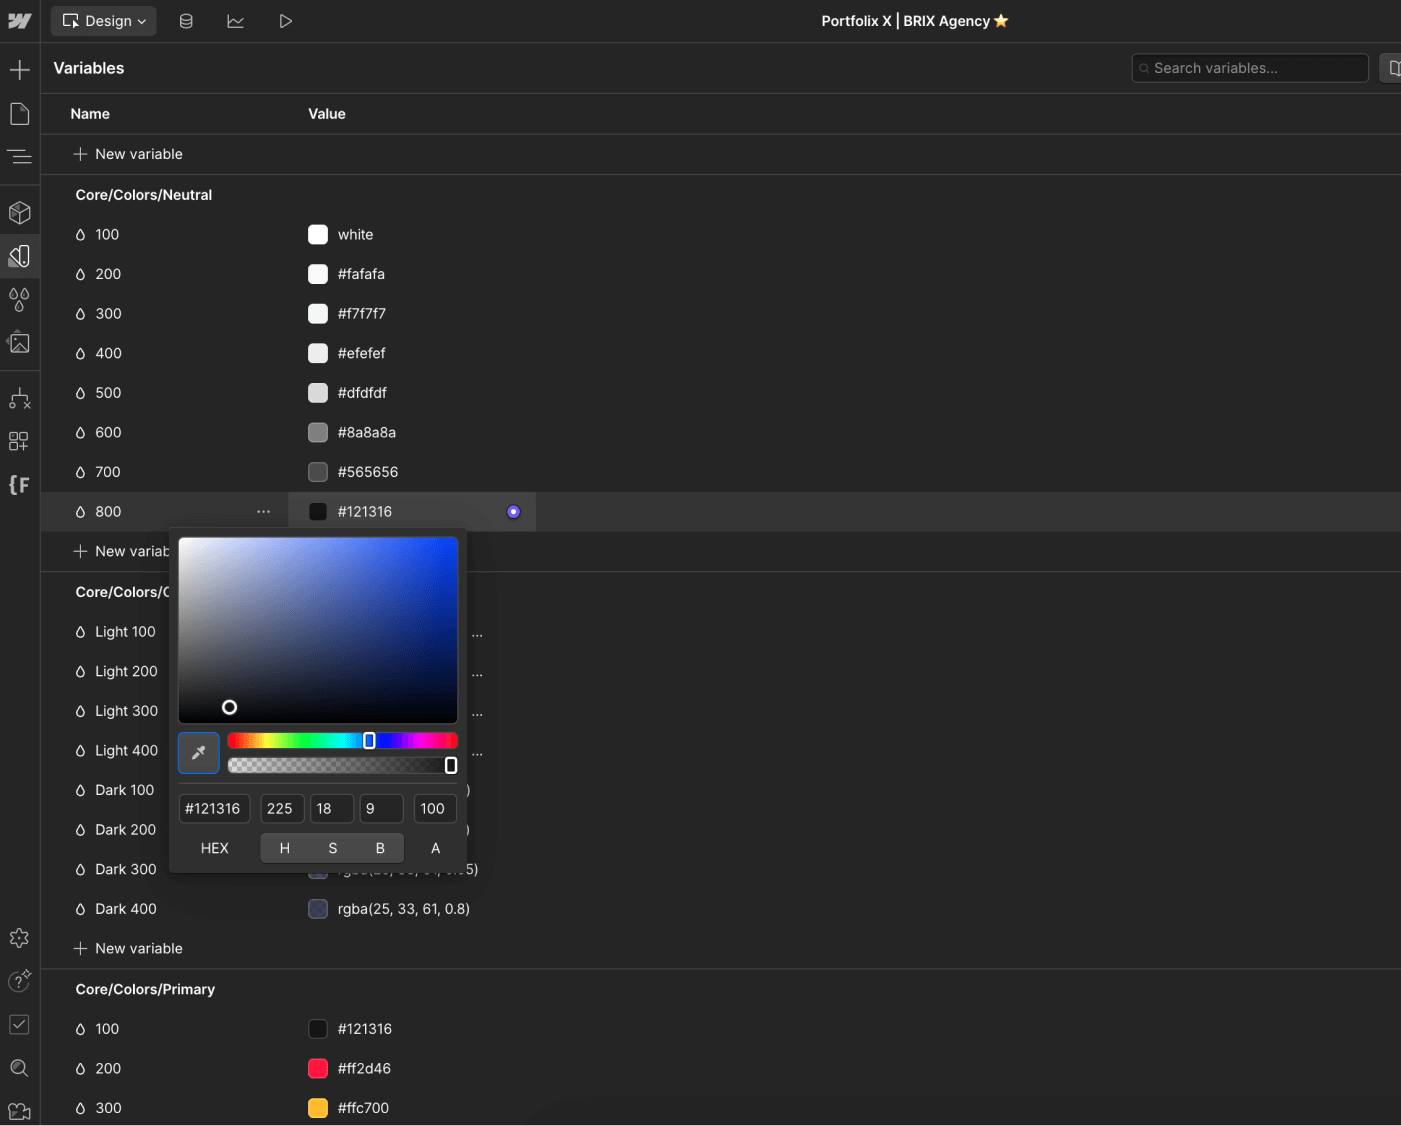Select the HSB mode in color picker
1401x1126 pixels.
(x=332, y=847)
